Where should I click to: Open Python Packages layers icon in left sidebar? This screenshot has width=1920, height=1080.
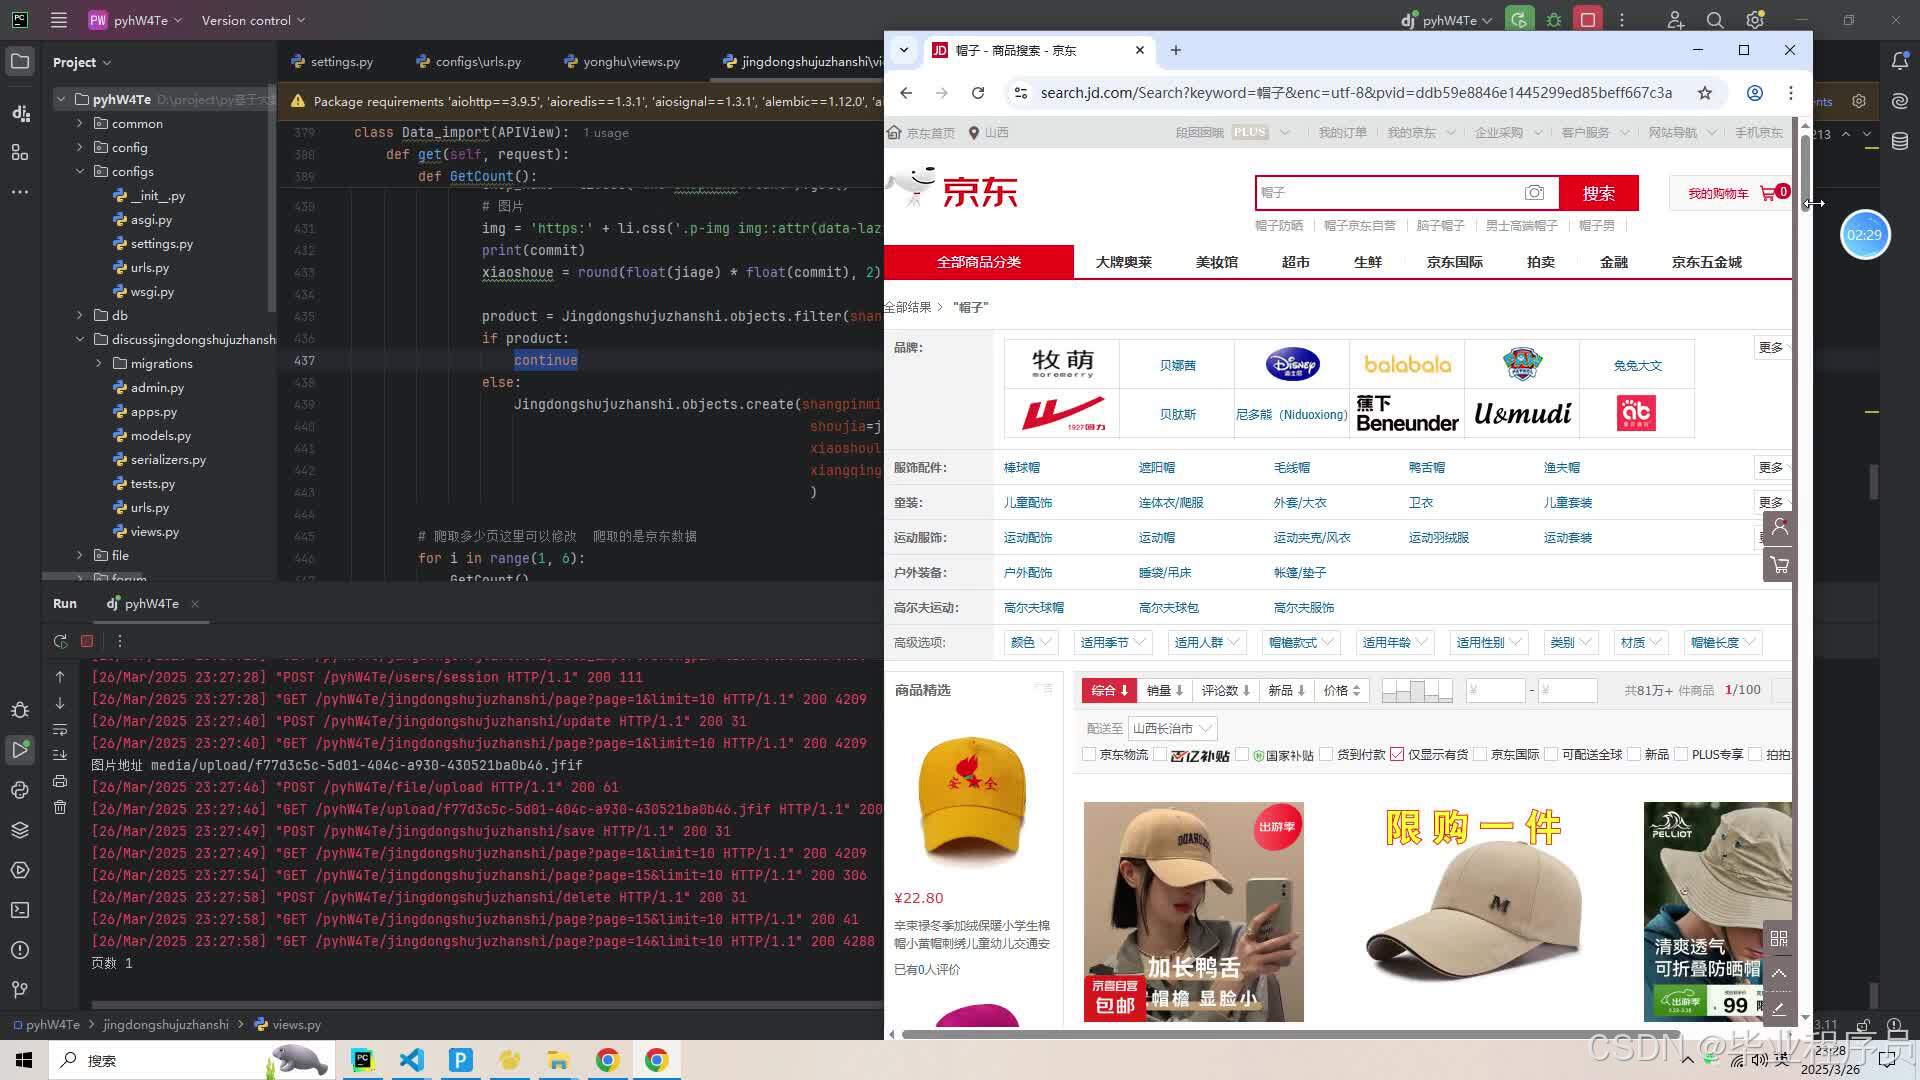coord(20,830)
